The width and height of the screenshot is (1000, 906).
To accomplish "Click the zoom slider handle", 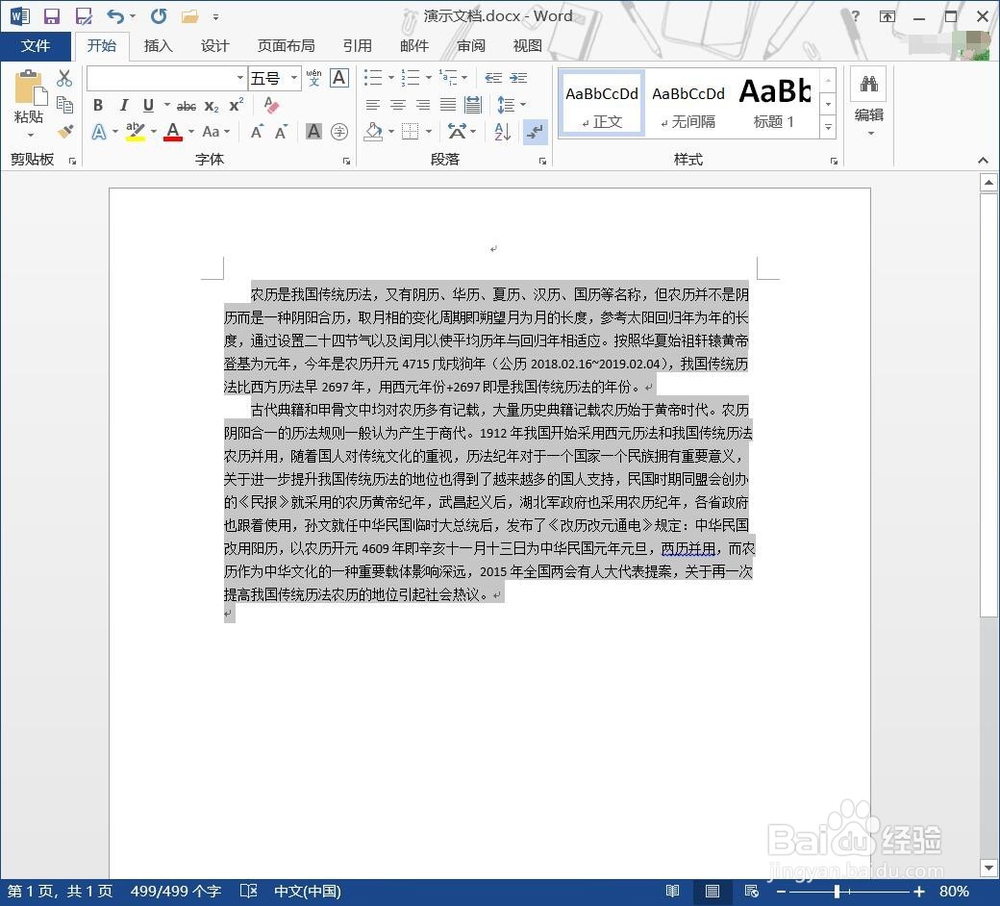I will point(837,891).
